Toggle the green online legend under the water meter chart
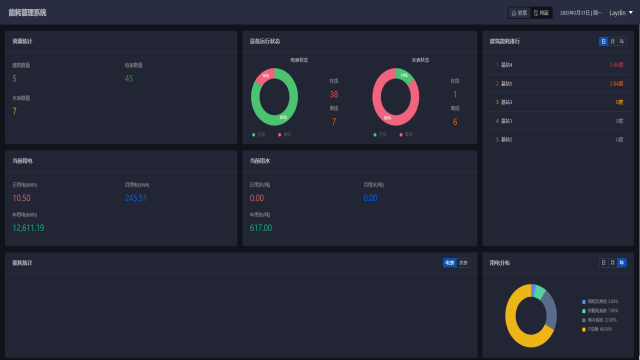640x360 pixels. 380,135
